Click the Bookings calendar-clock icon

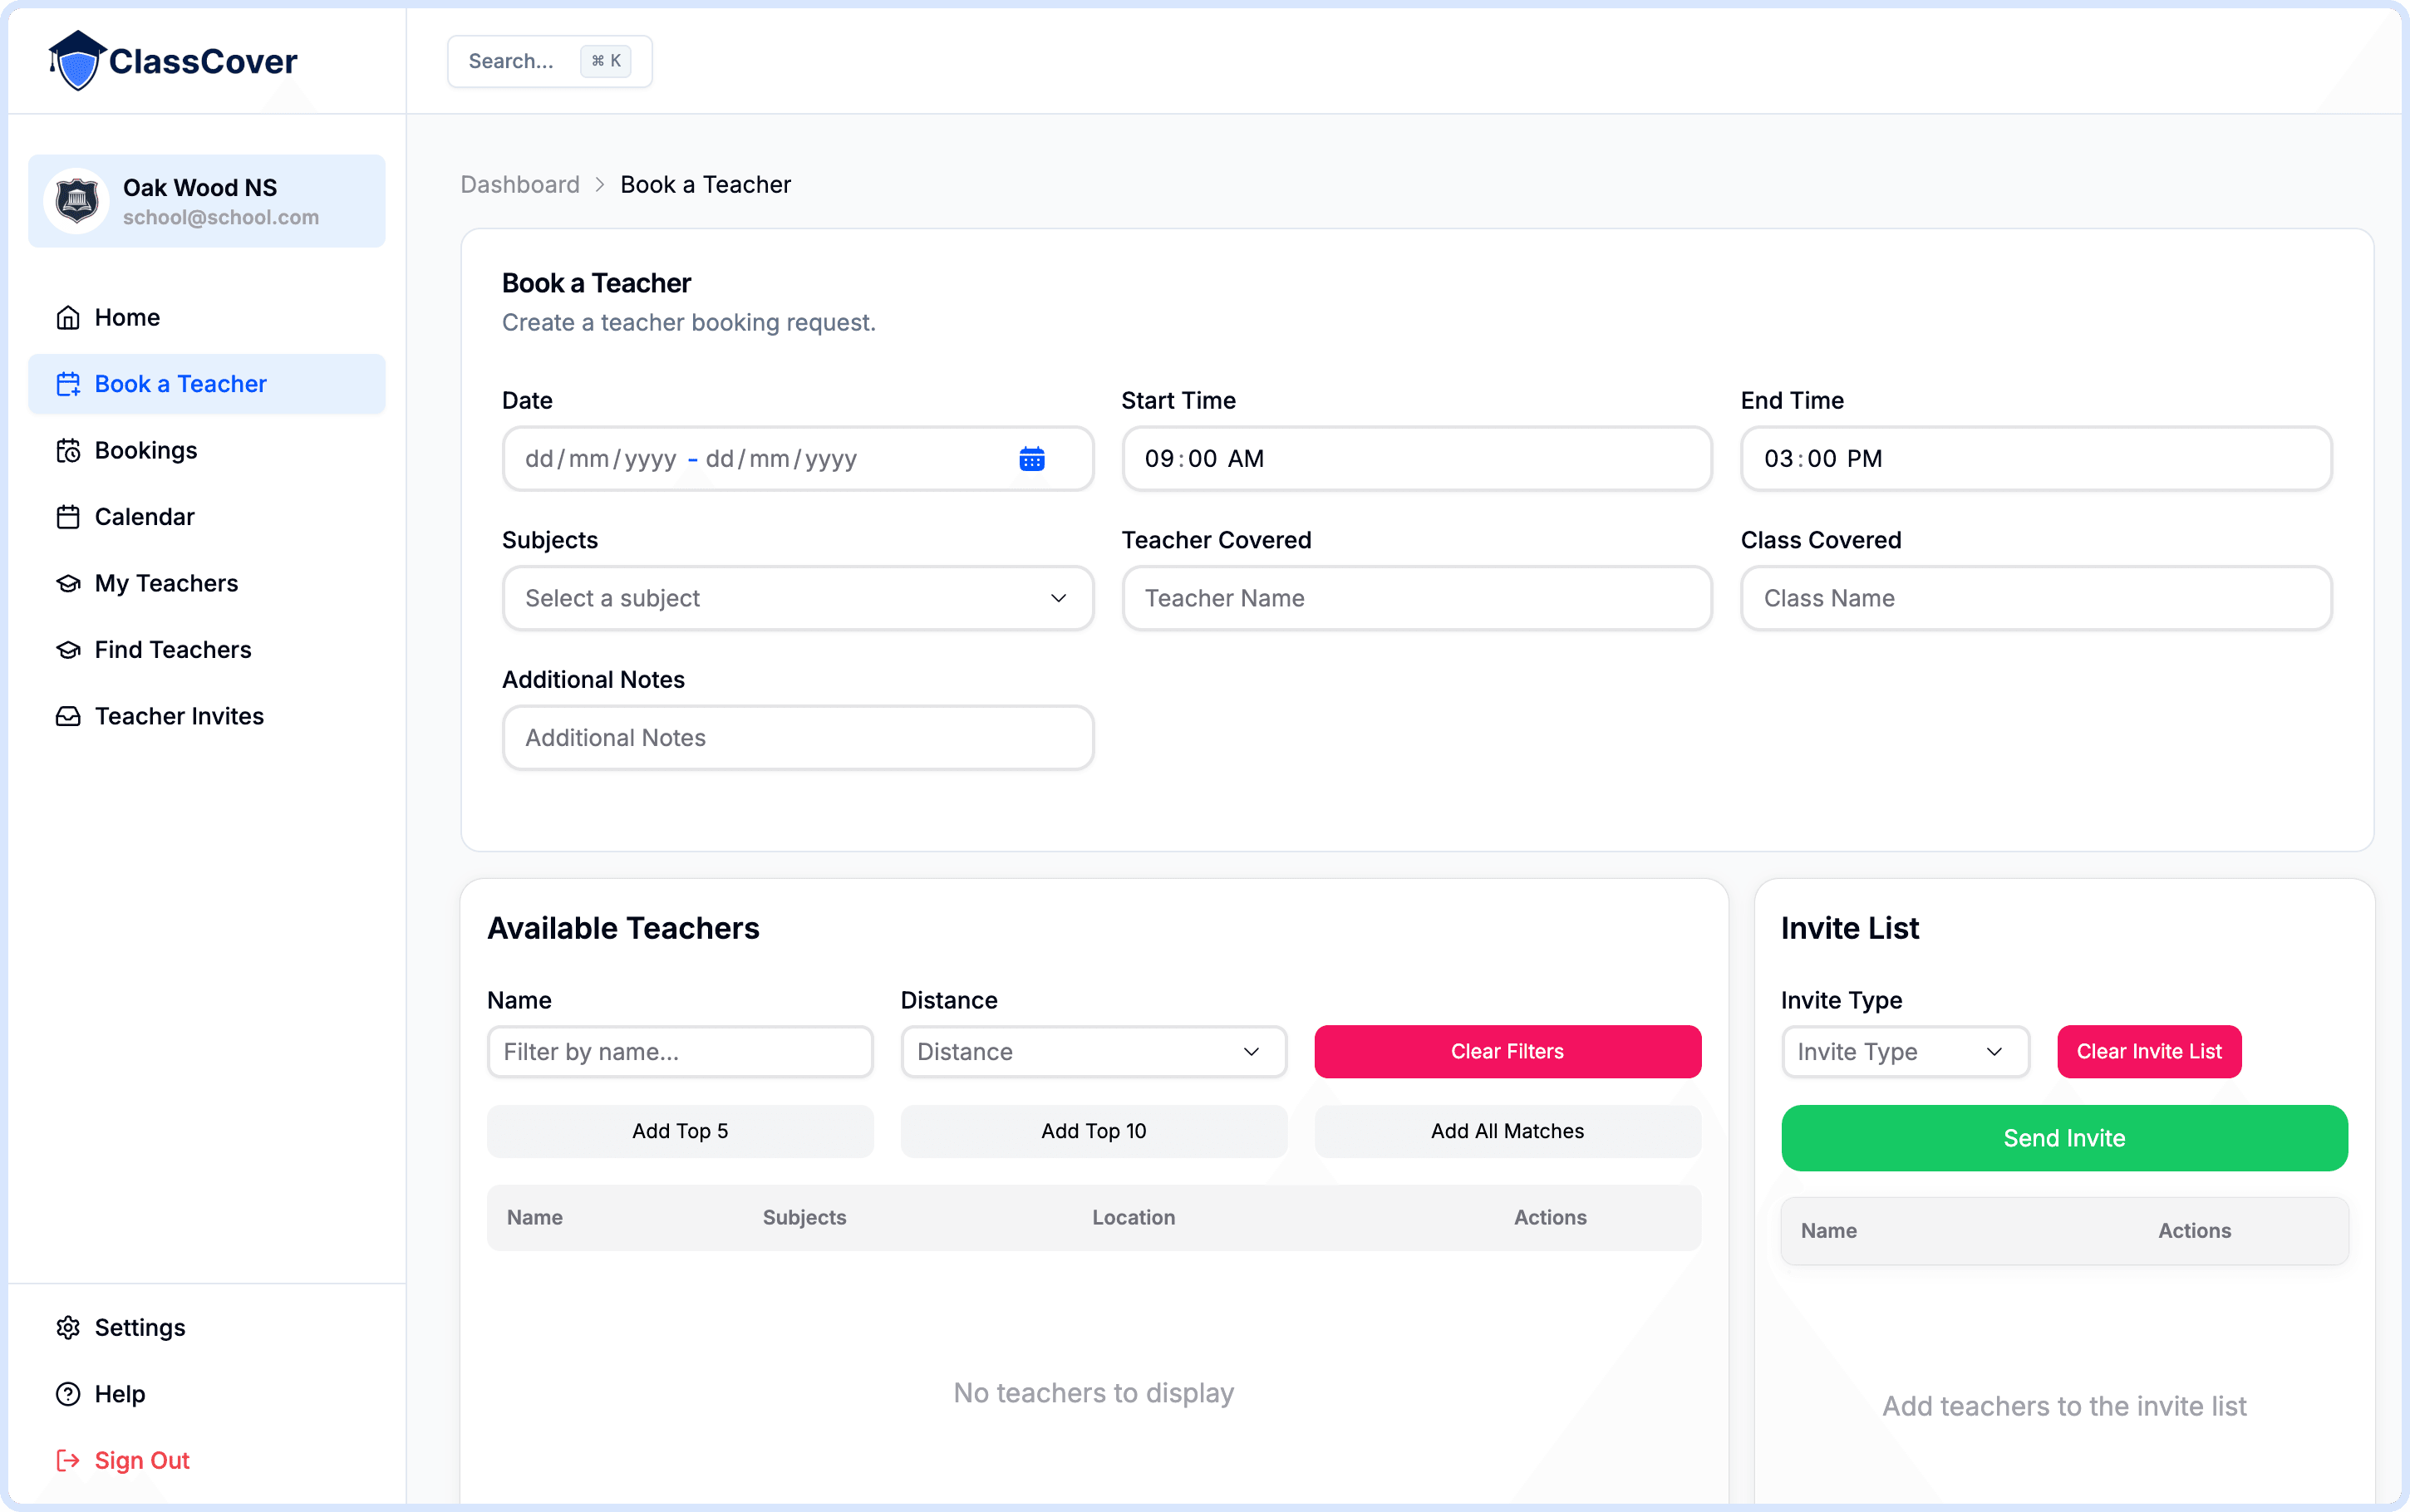coord(68,451)
